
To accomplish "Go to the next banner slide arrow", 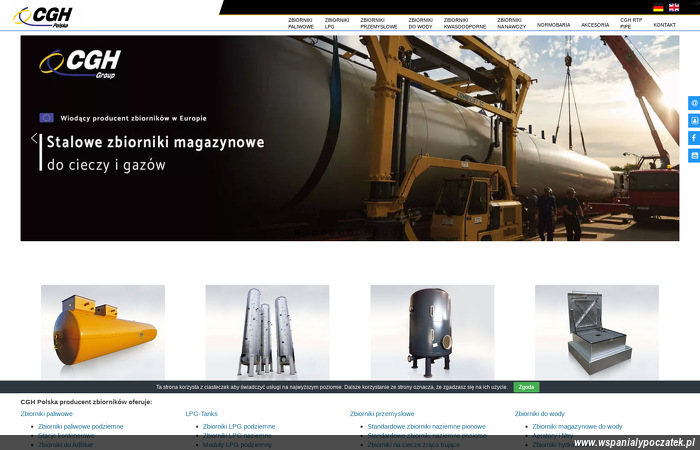I will point(665,138).
